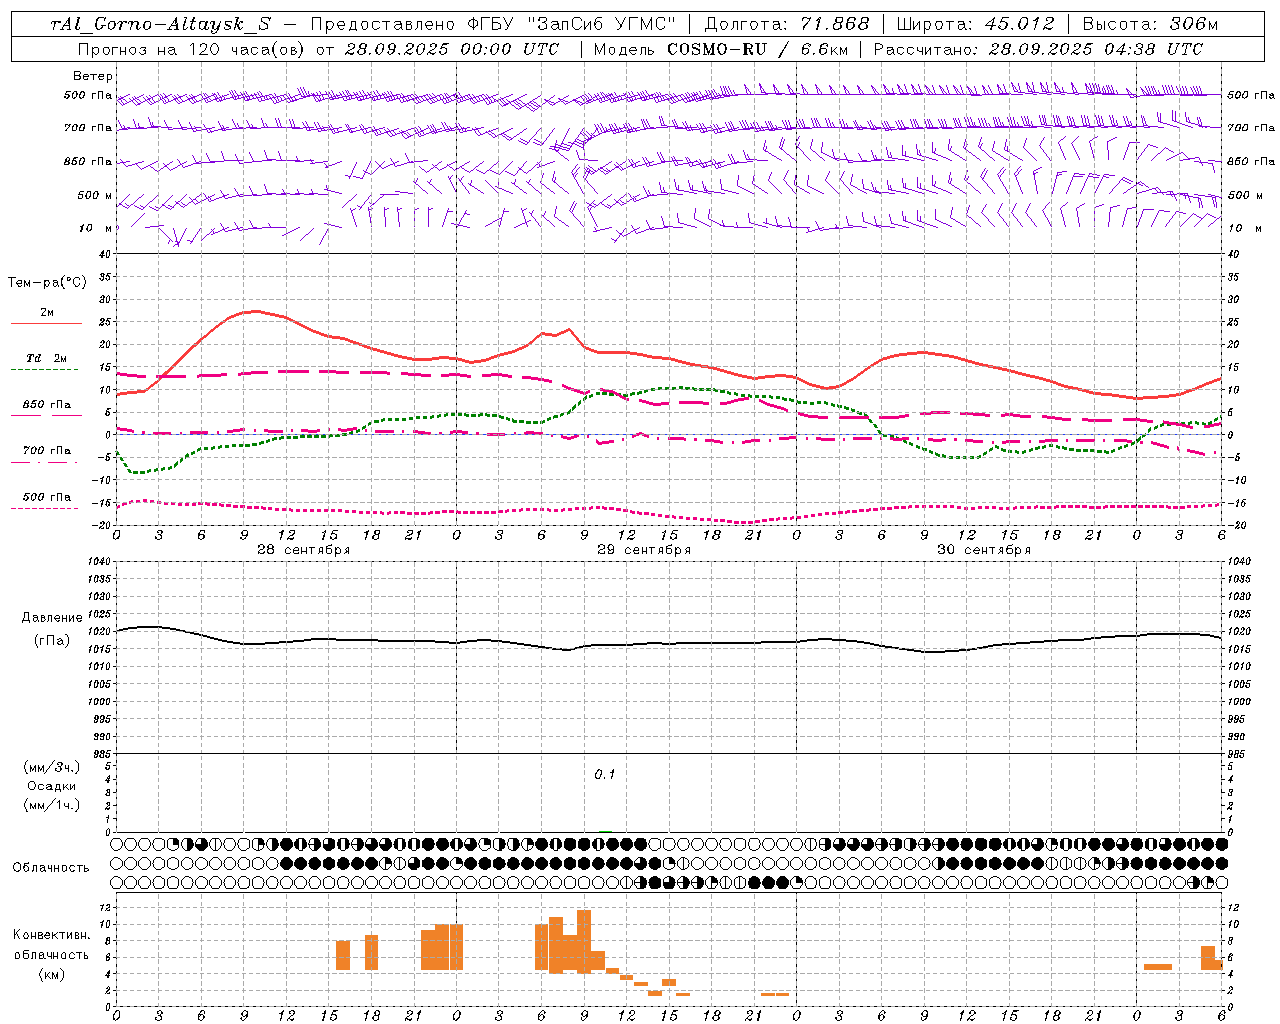The image size is (1280, 1024).
Task: Click the Долгота: 71.868 value
Action: (x=788, y=25)
